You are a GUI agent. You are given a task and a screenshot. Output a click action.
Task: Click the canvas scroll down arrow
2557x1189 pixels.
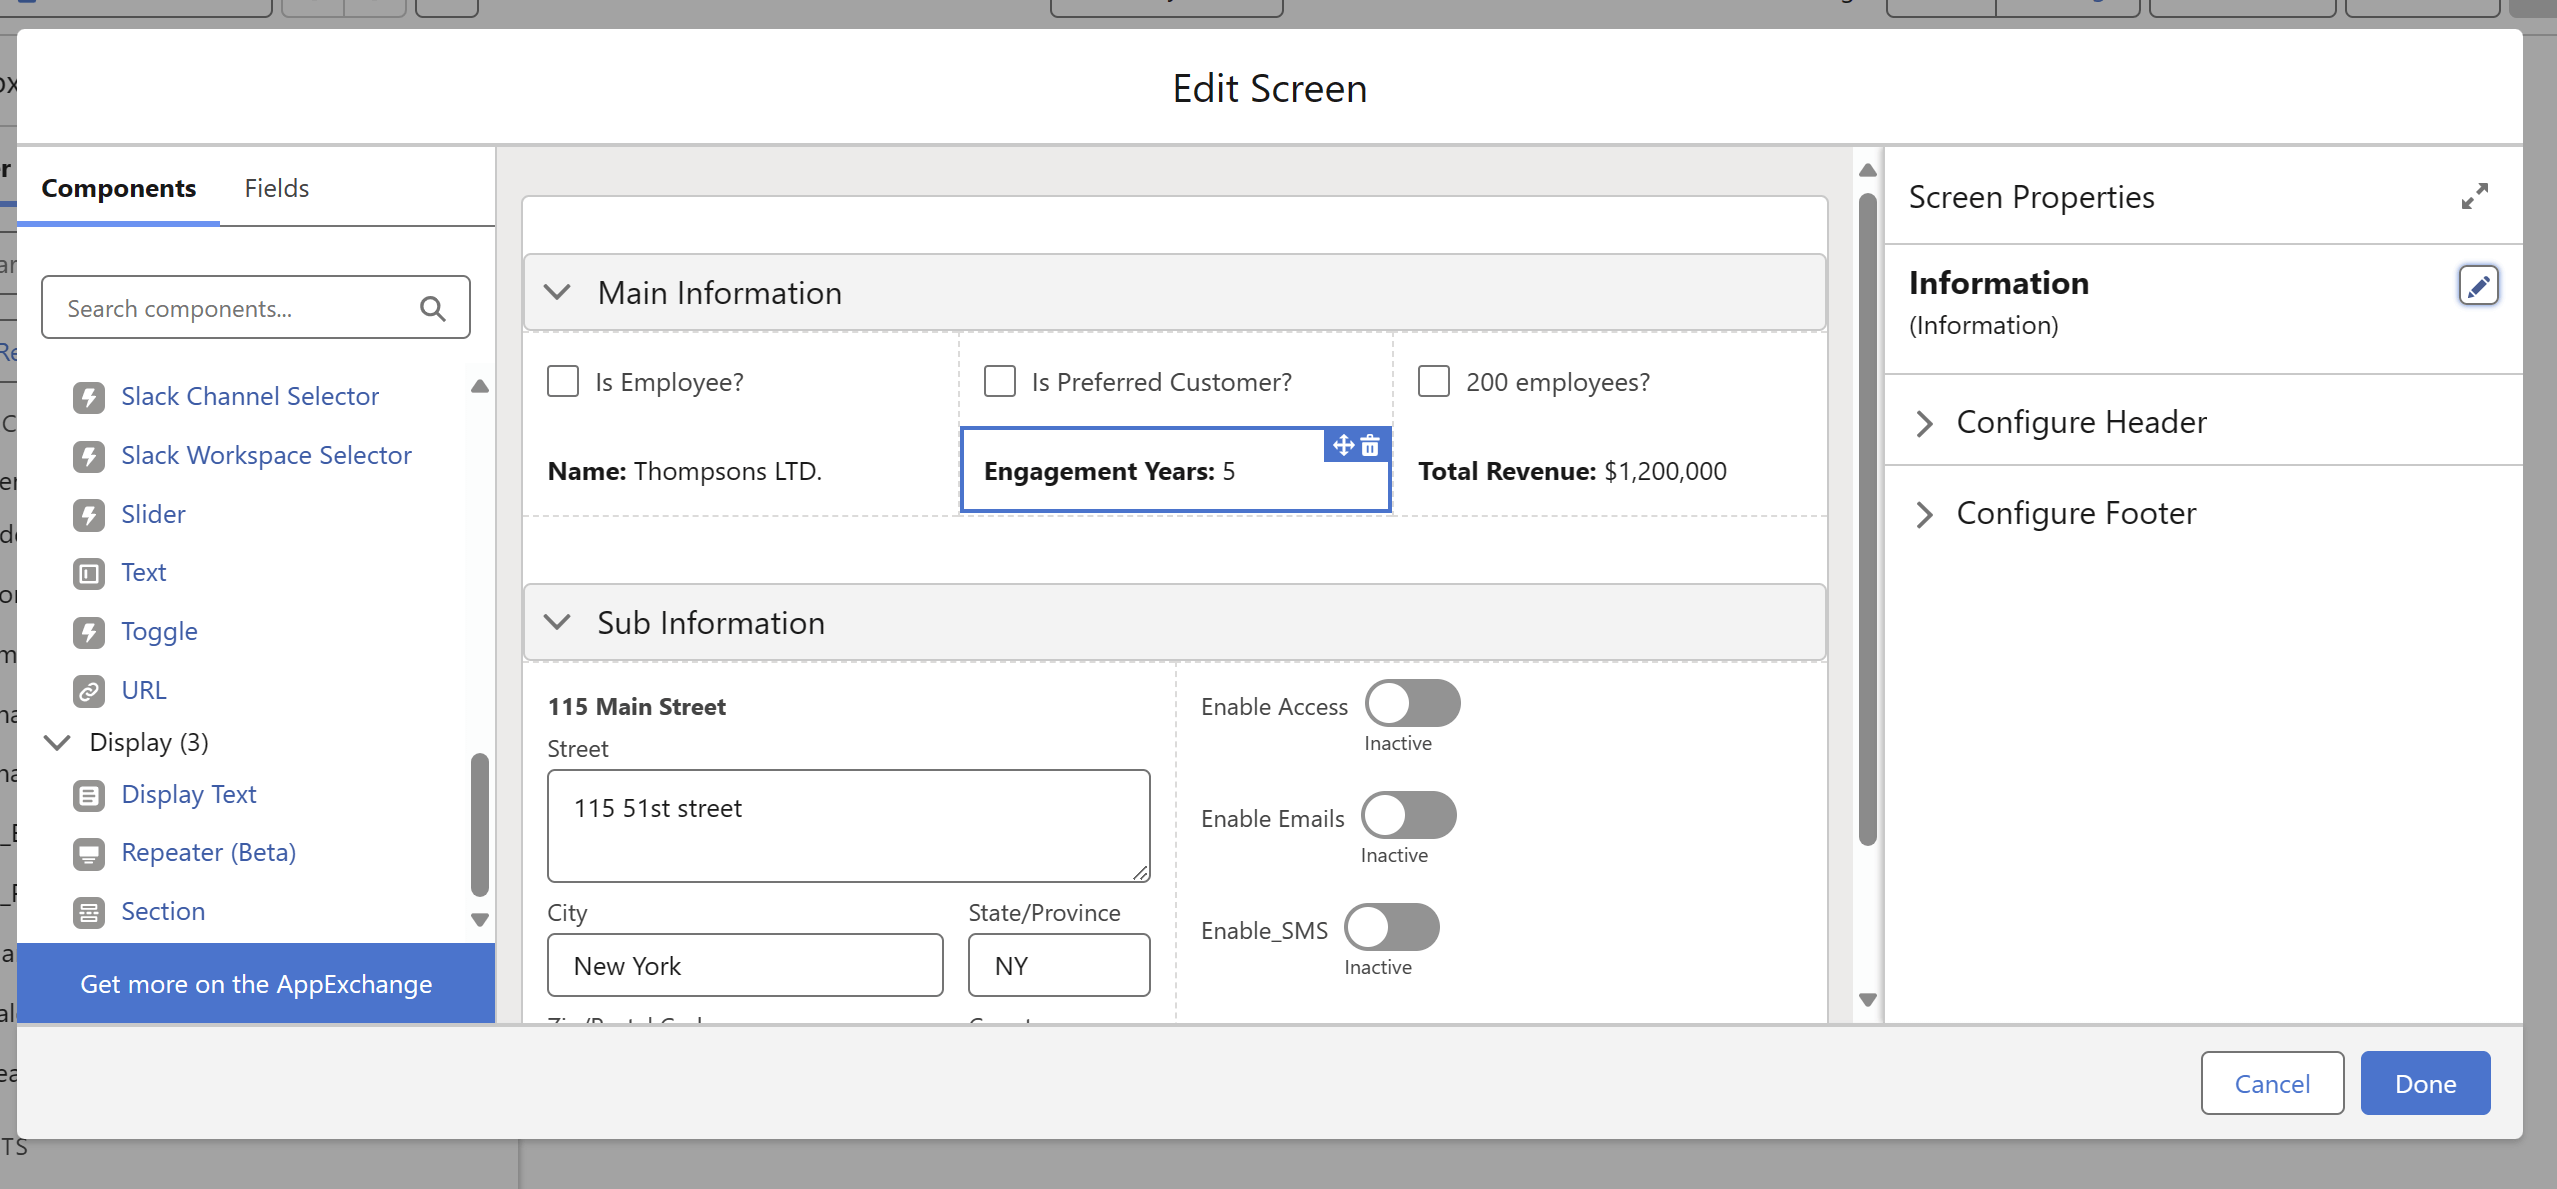click(1868, 1000)
